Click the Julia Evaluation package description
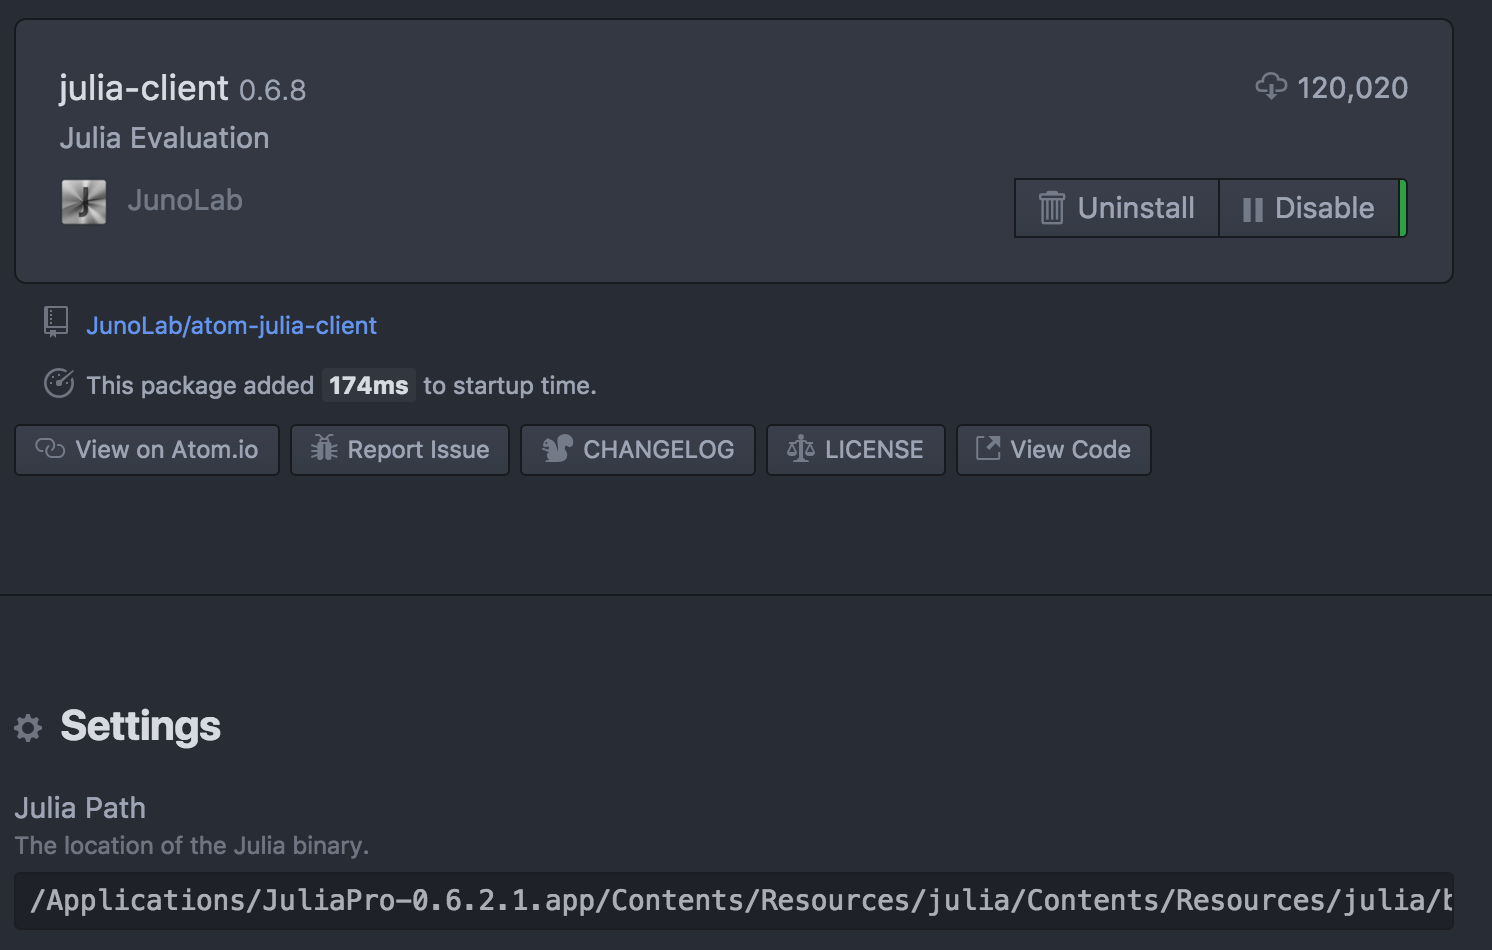Screen dimensions: 1492x950 pyautogui.click(x=164, y=138)
